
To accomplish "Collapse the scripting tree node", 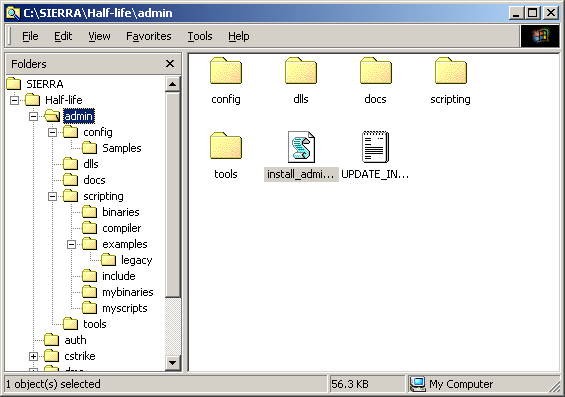I will coord(53,196).
